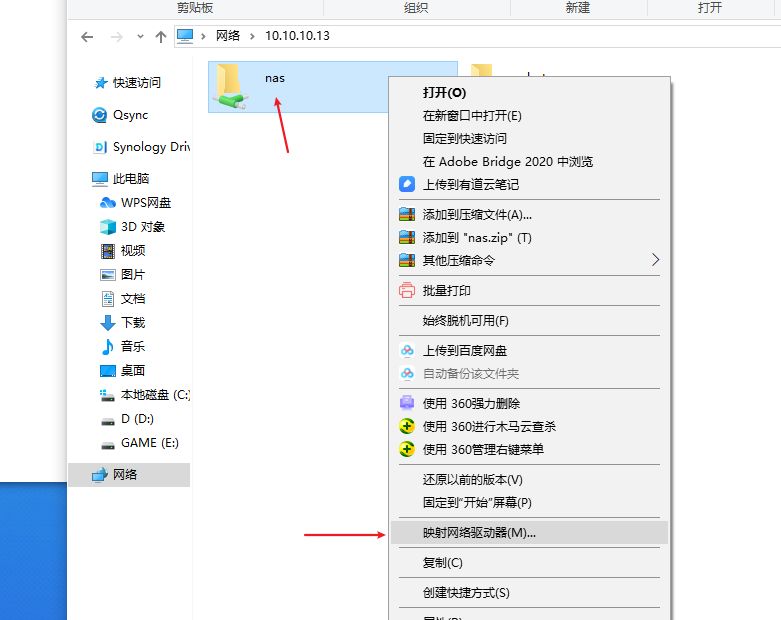Viewport: 781px width, 620px height.
Task: Choose 在 Adobe Bridge 2020 中浏览
Action: click(x=508, y=161)
